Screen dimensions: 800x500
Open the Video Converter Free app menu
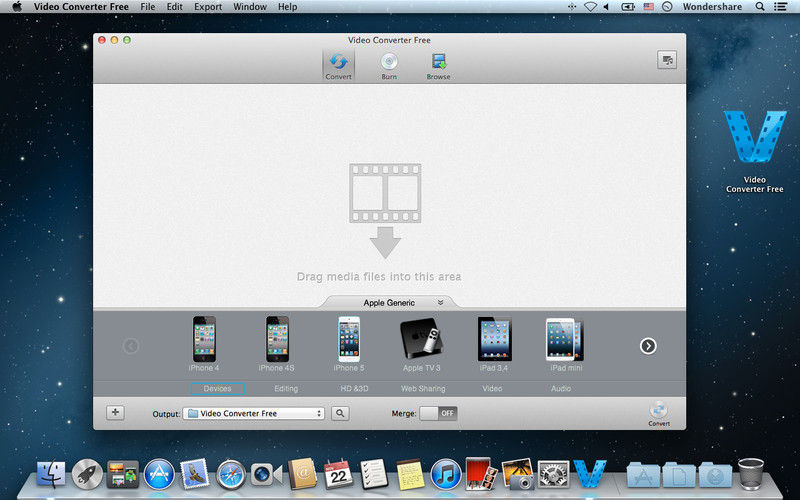[81, 7]
